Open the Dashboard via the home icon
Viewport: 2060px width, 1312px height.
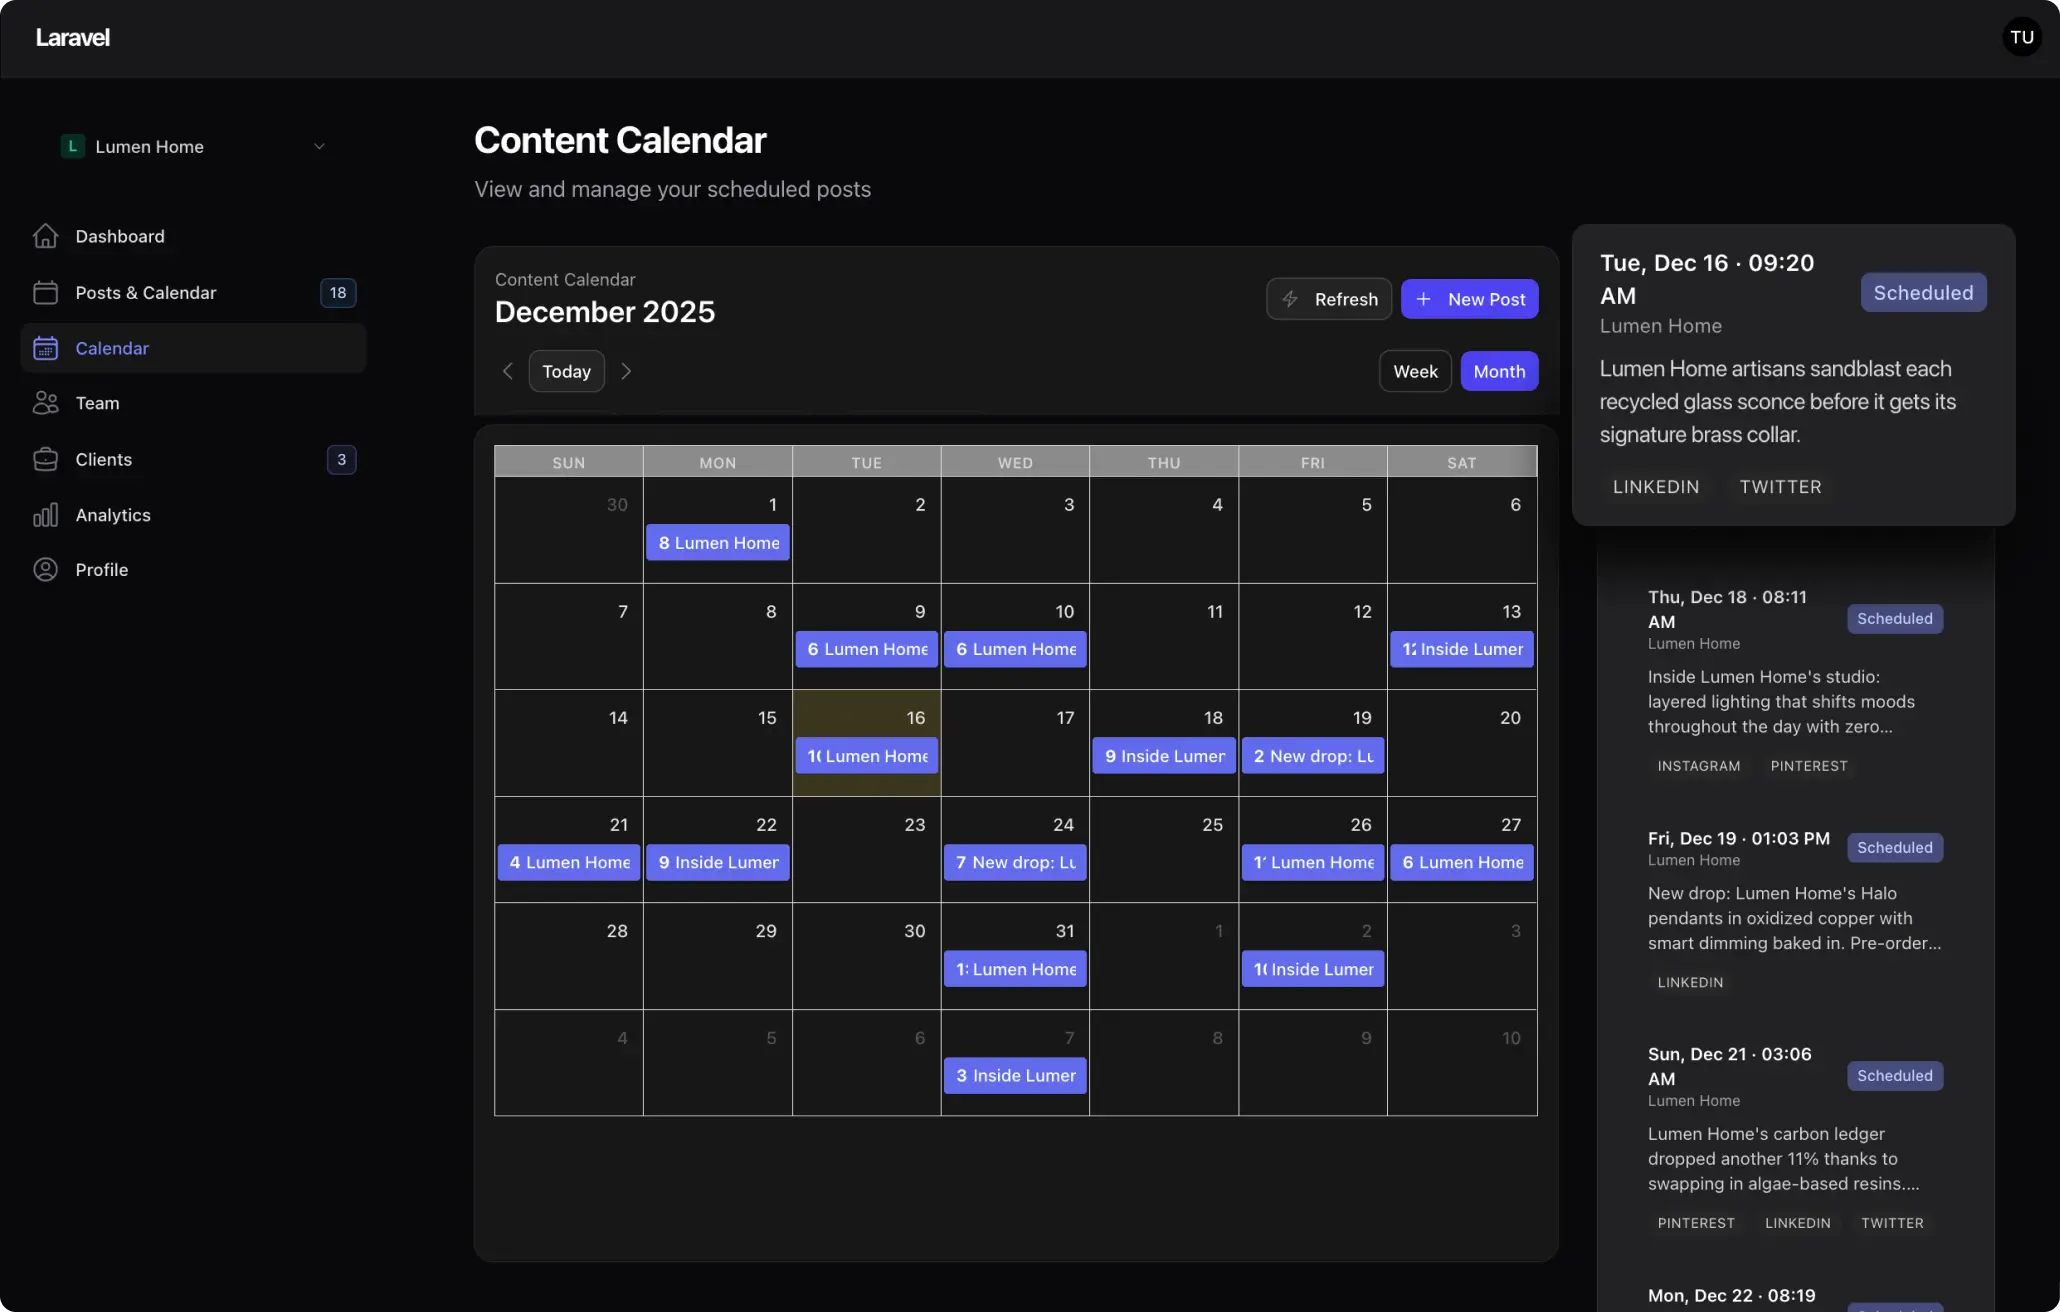tap(46, 236)
